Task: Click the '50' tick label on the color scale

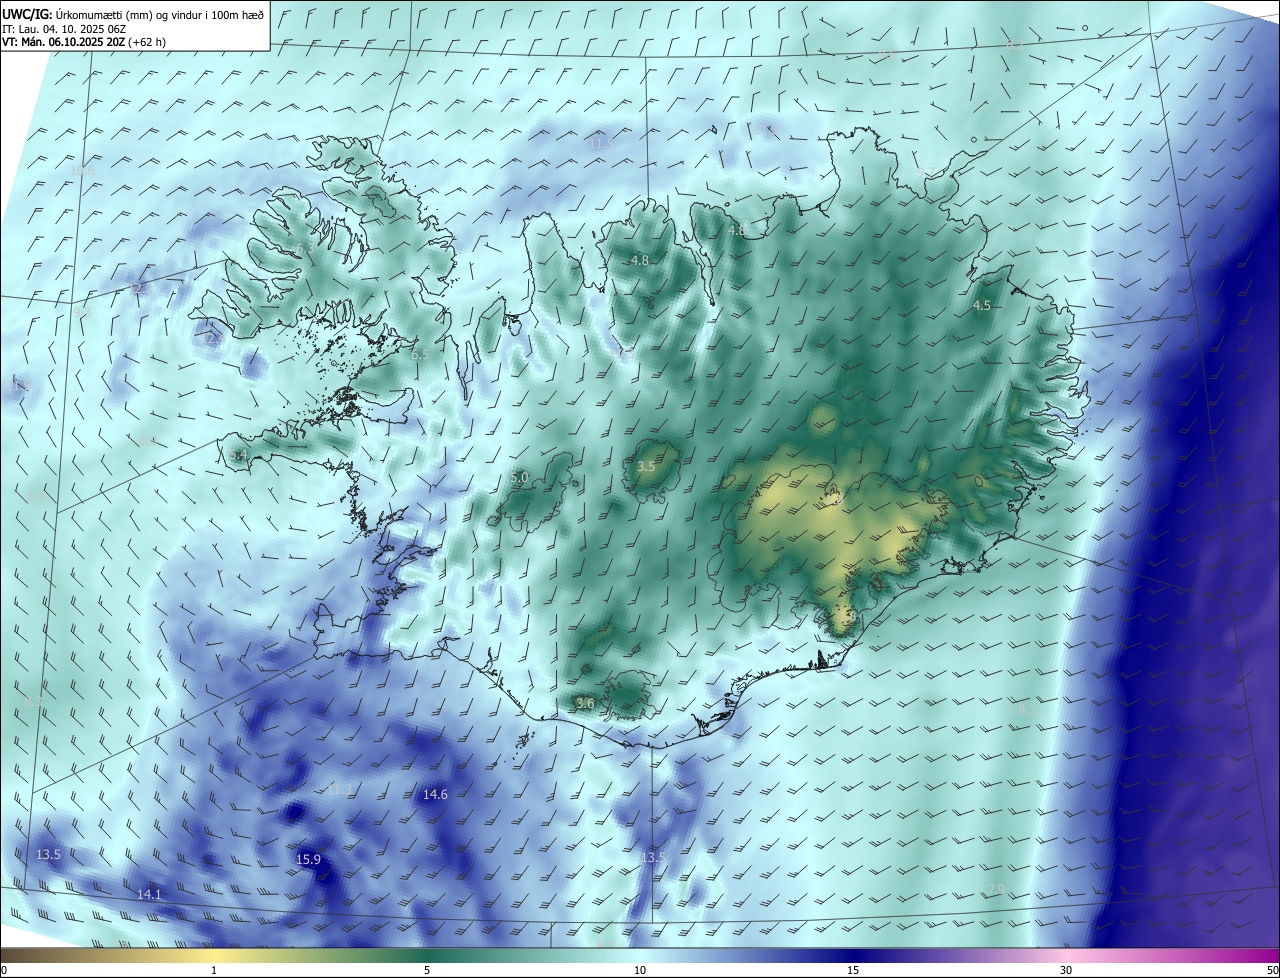Action: point(1272,971)
